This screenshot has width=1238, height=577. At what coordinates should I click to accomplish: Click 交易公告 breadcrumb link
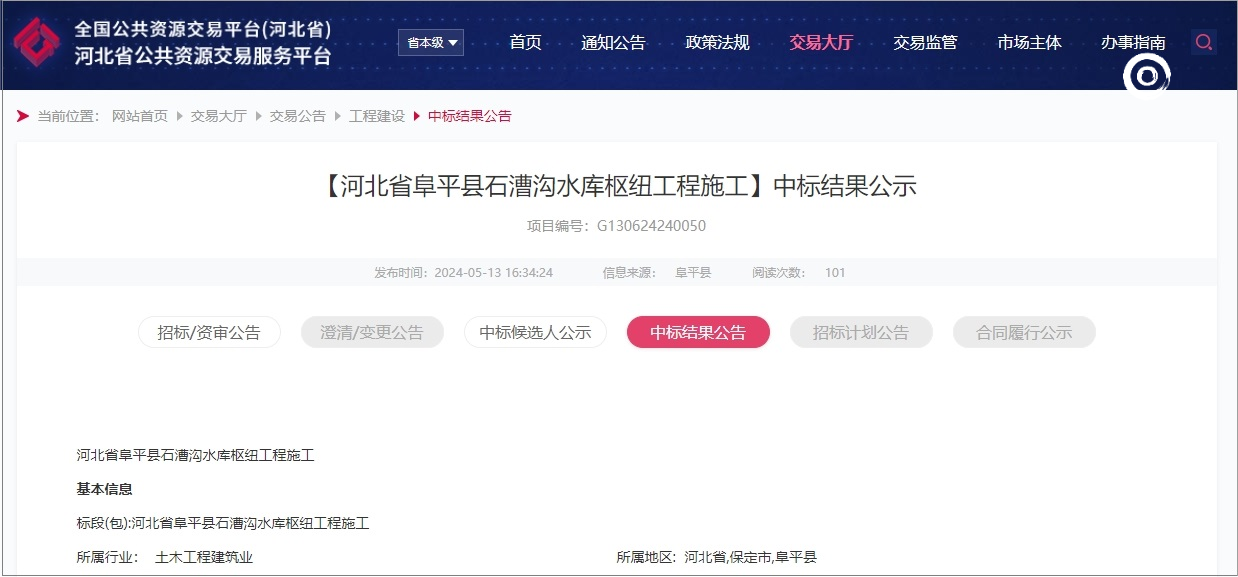click(x=298, y=116)
